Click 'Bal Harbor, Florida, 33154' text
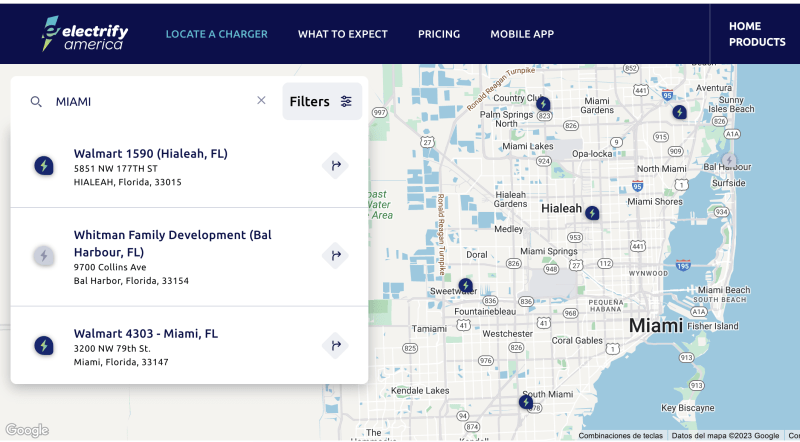 131,281
